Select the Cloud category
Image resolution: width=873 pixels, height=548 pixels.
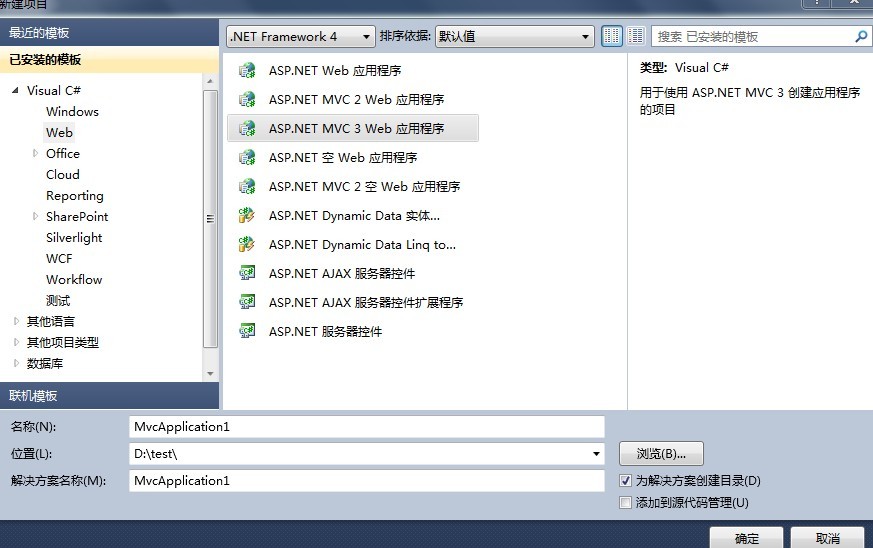[63, 174]
